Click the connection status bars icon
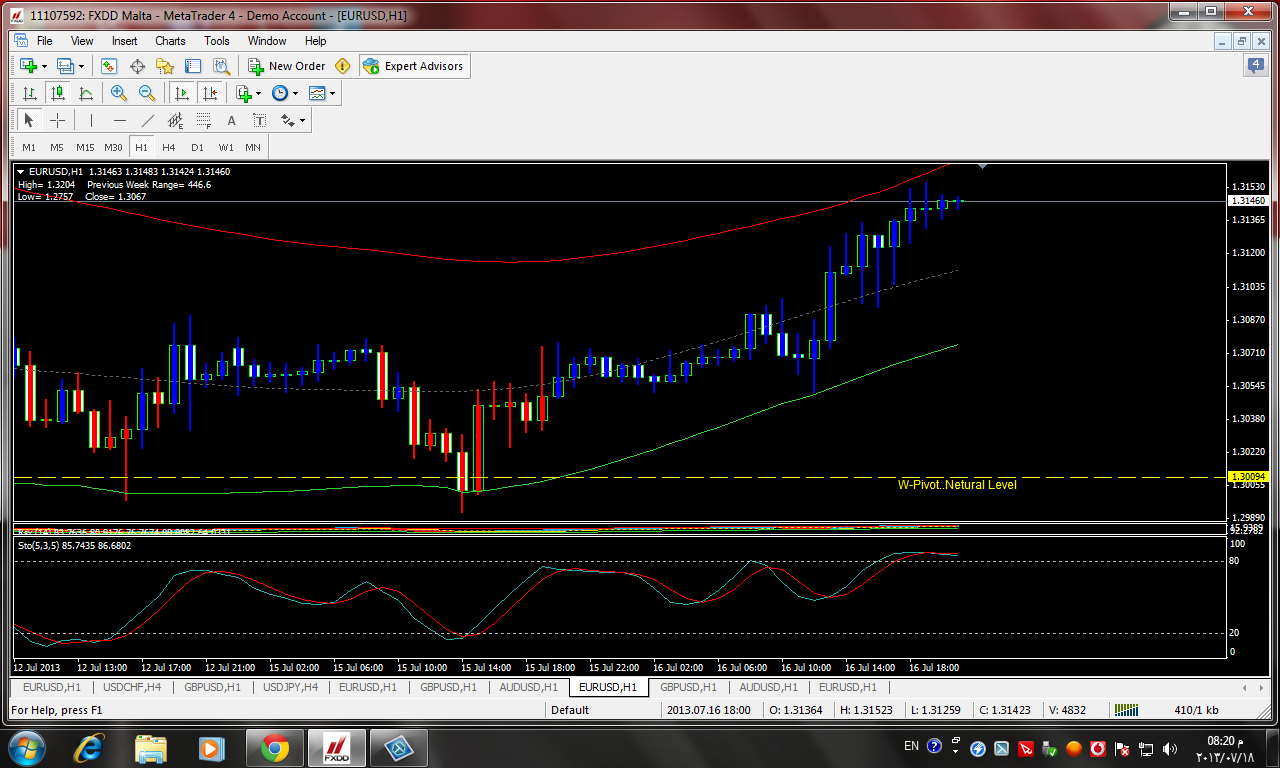The width and height of the screenshot is (1280, 768). [1126, 710]
